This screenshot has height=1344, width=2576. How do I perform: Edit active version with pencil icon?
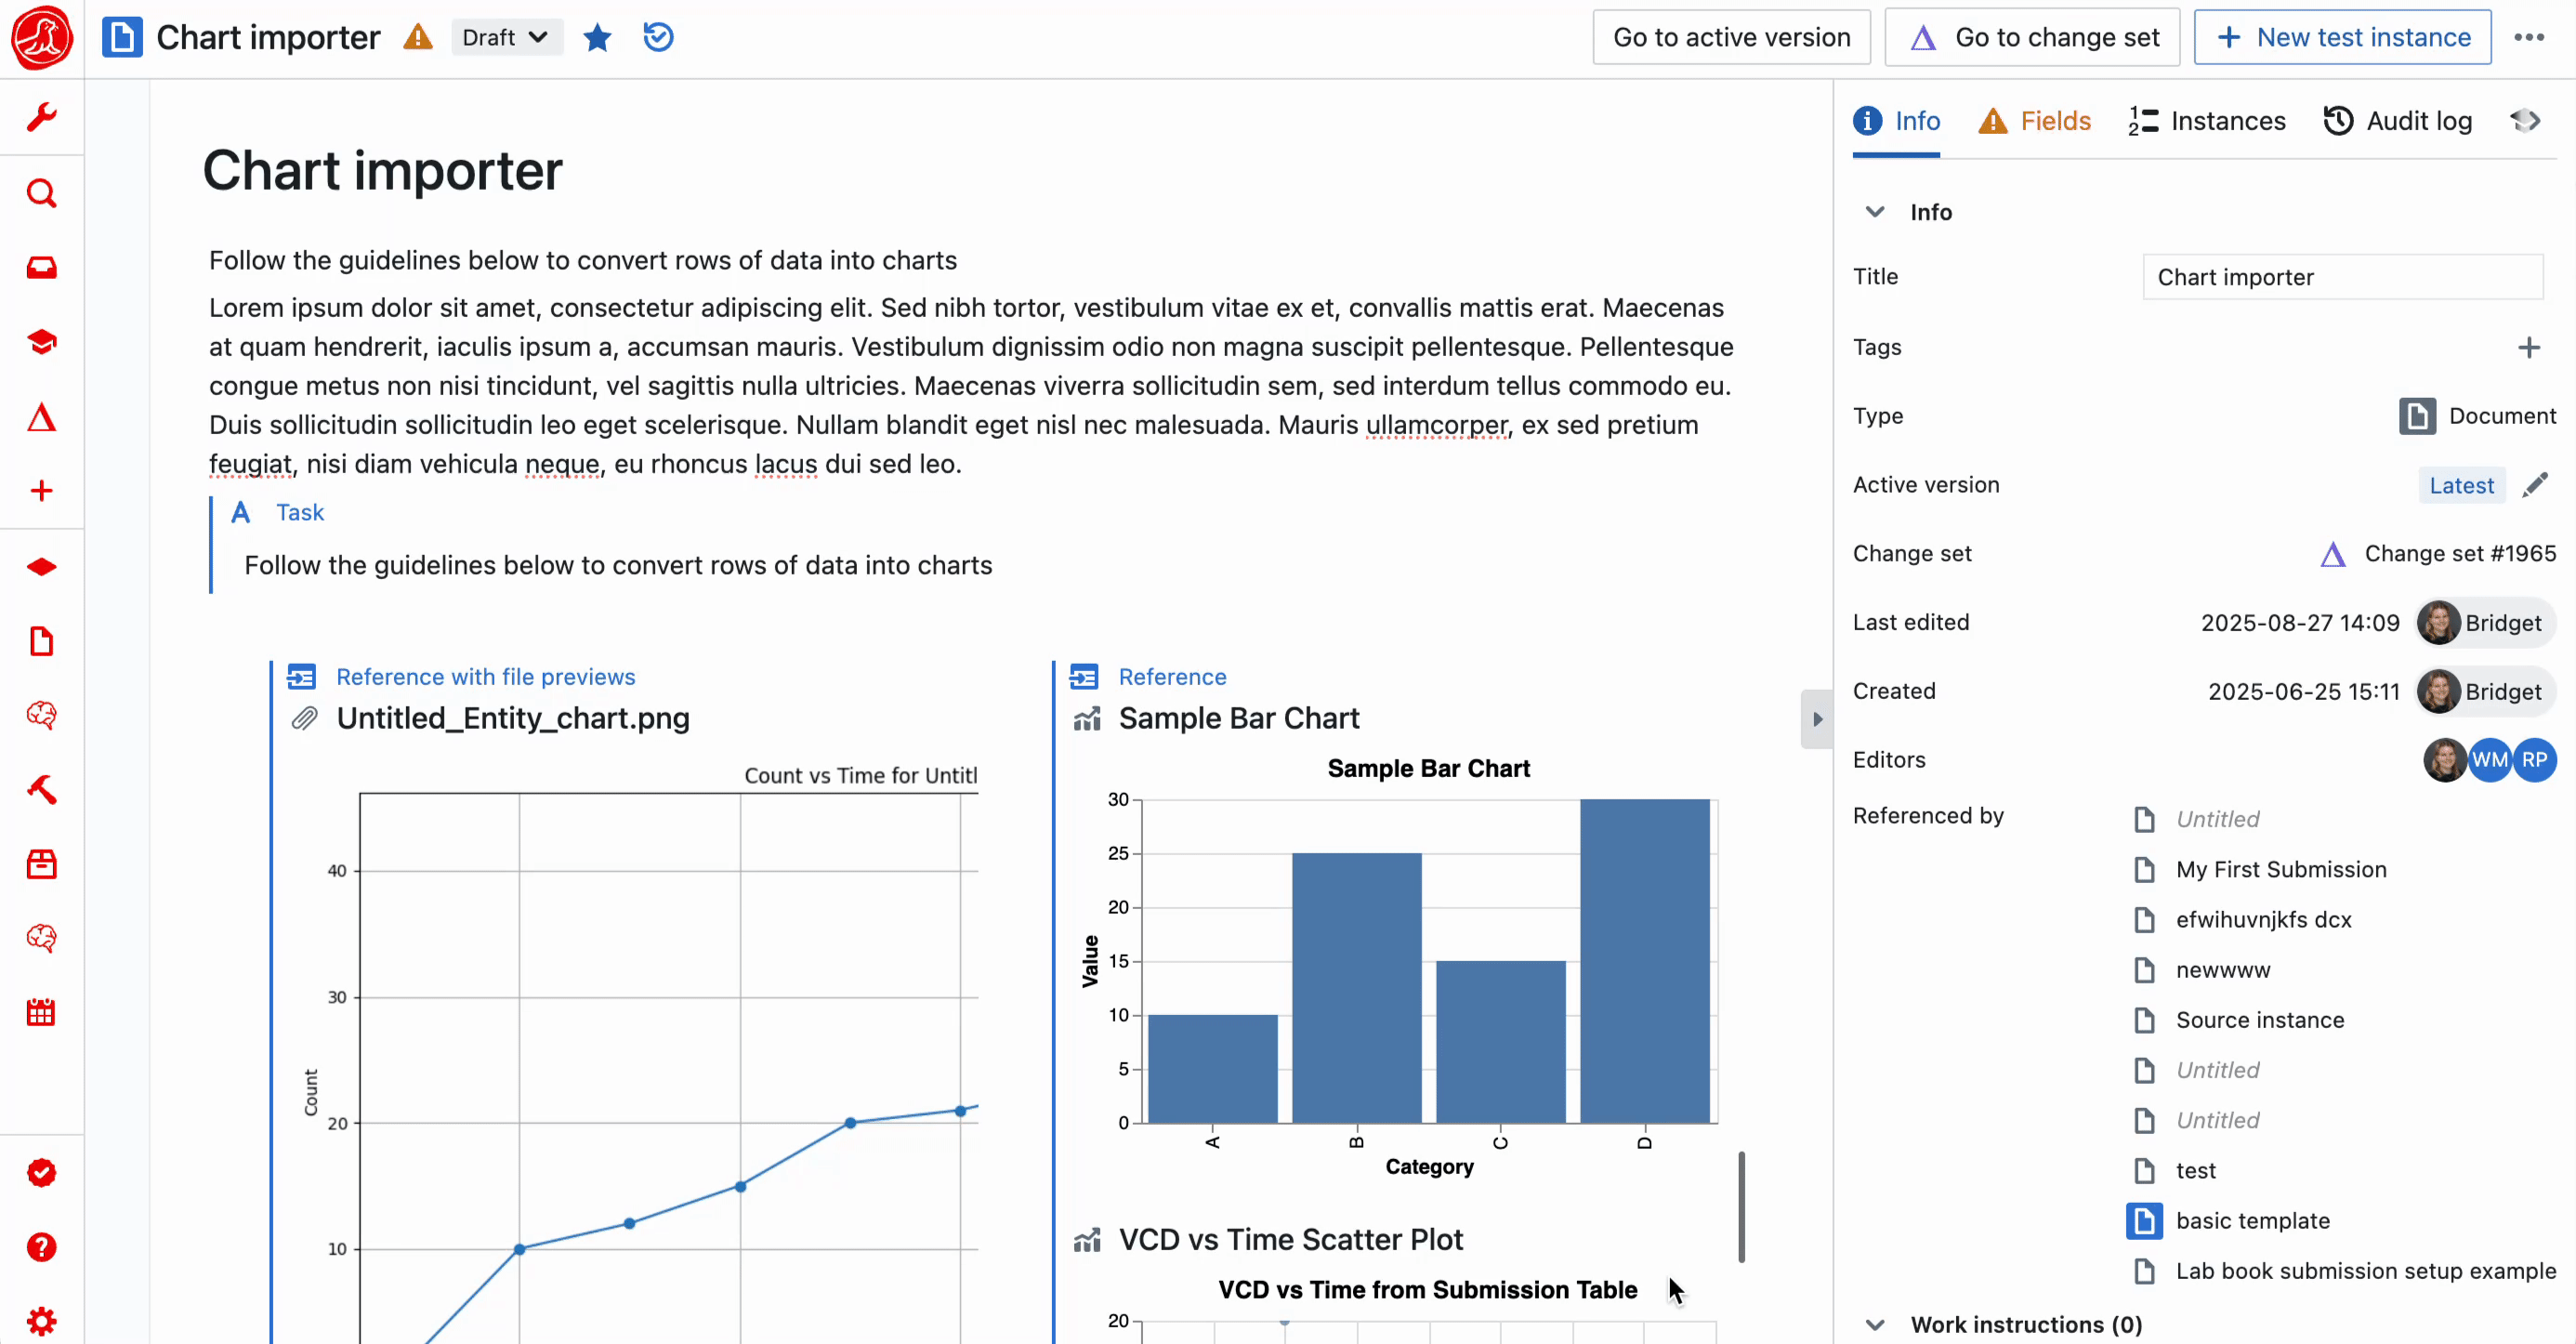pyautogui.click(x=2534, y=485)
